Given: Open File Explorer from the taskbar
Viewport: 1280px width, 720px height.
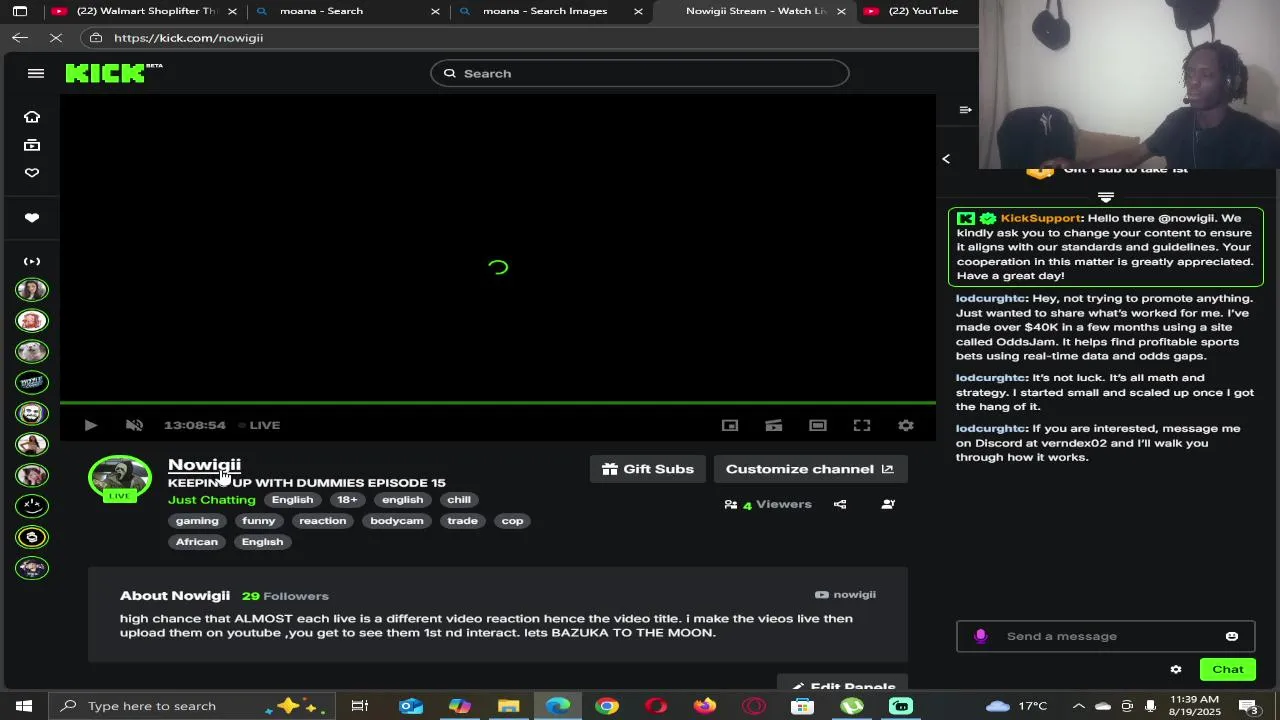Looking at the screenshot, I should [x=509, y=706].
